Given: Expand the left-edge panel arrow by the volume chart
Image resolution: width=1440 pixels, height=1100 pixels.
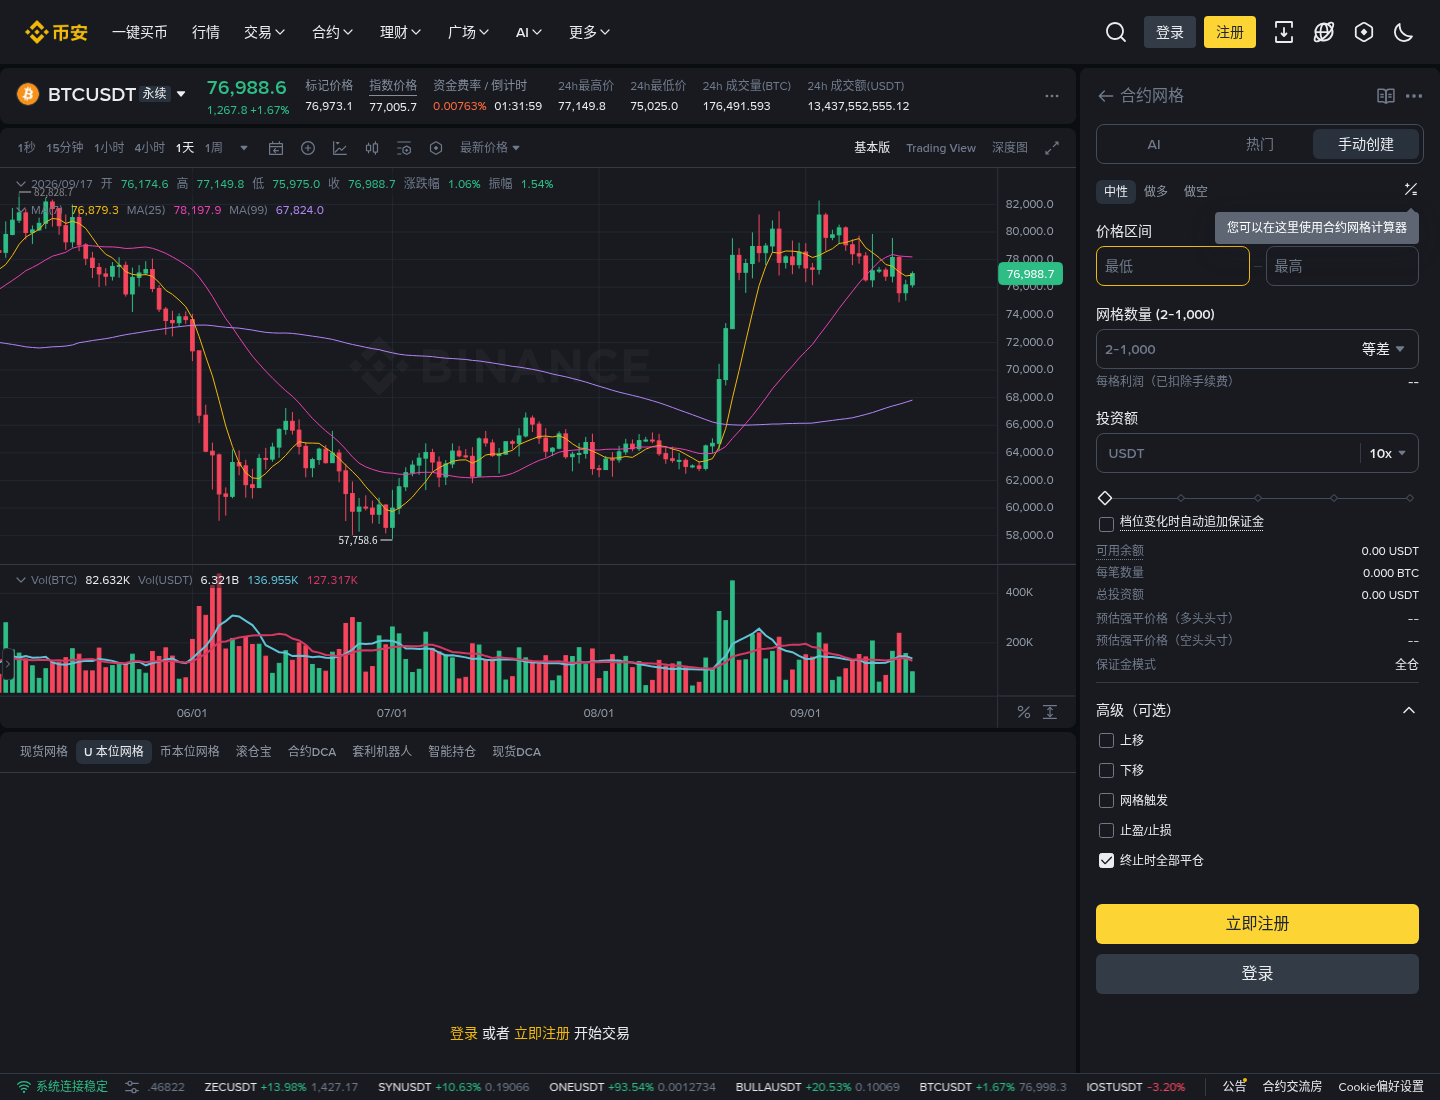Looking at the screenshot, I should coord(7,663).
